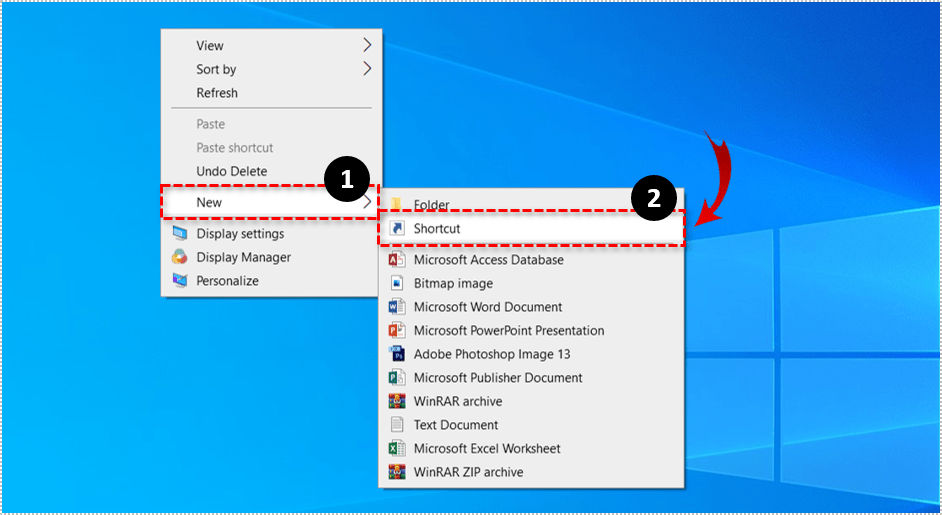The image size is (942, 515).
Task: Click the Display settings monitor icon
Action: click(180, 234)
